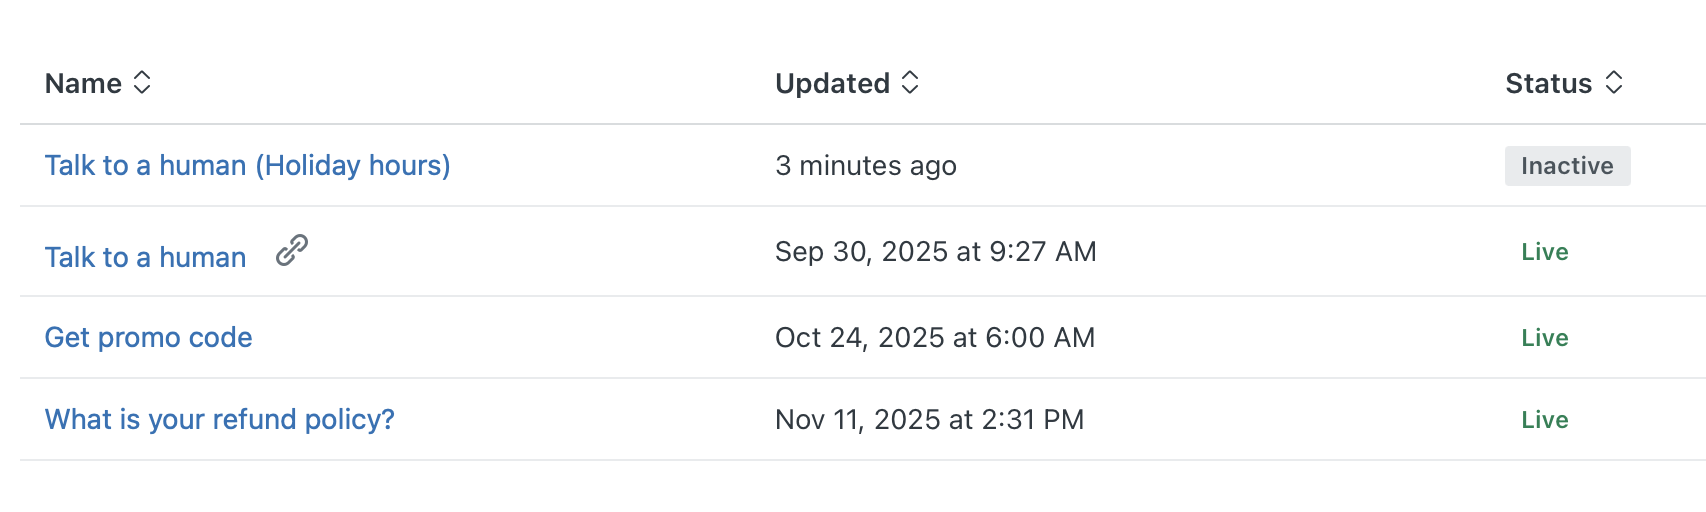This screenshot has height=512, width=1706.
Task: Open Talk to a human (Holiday hours)
Action: (247, 165)
